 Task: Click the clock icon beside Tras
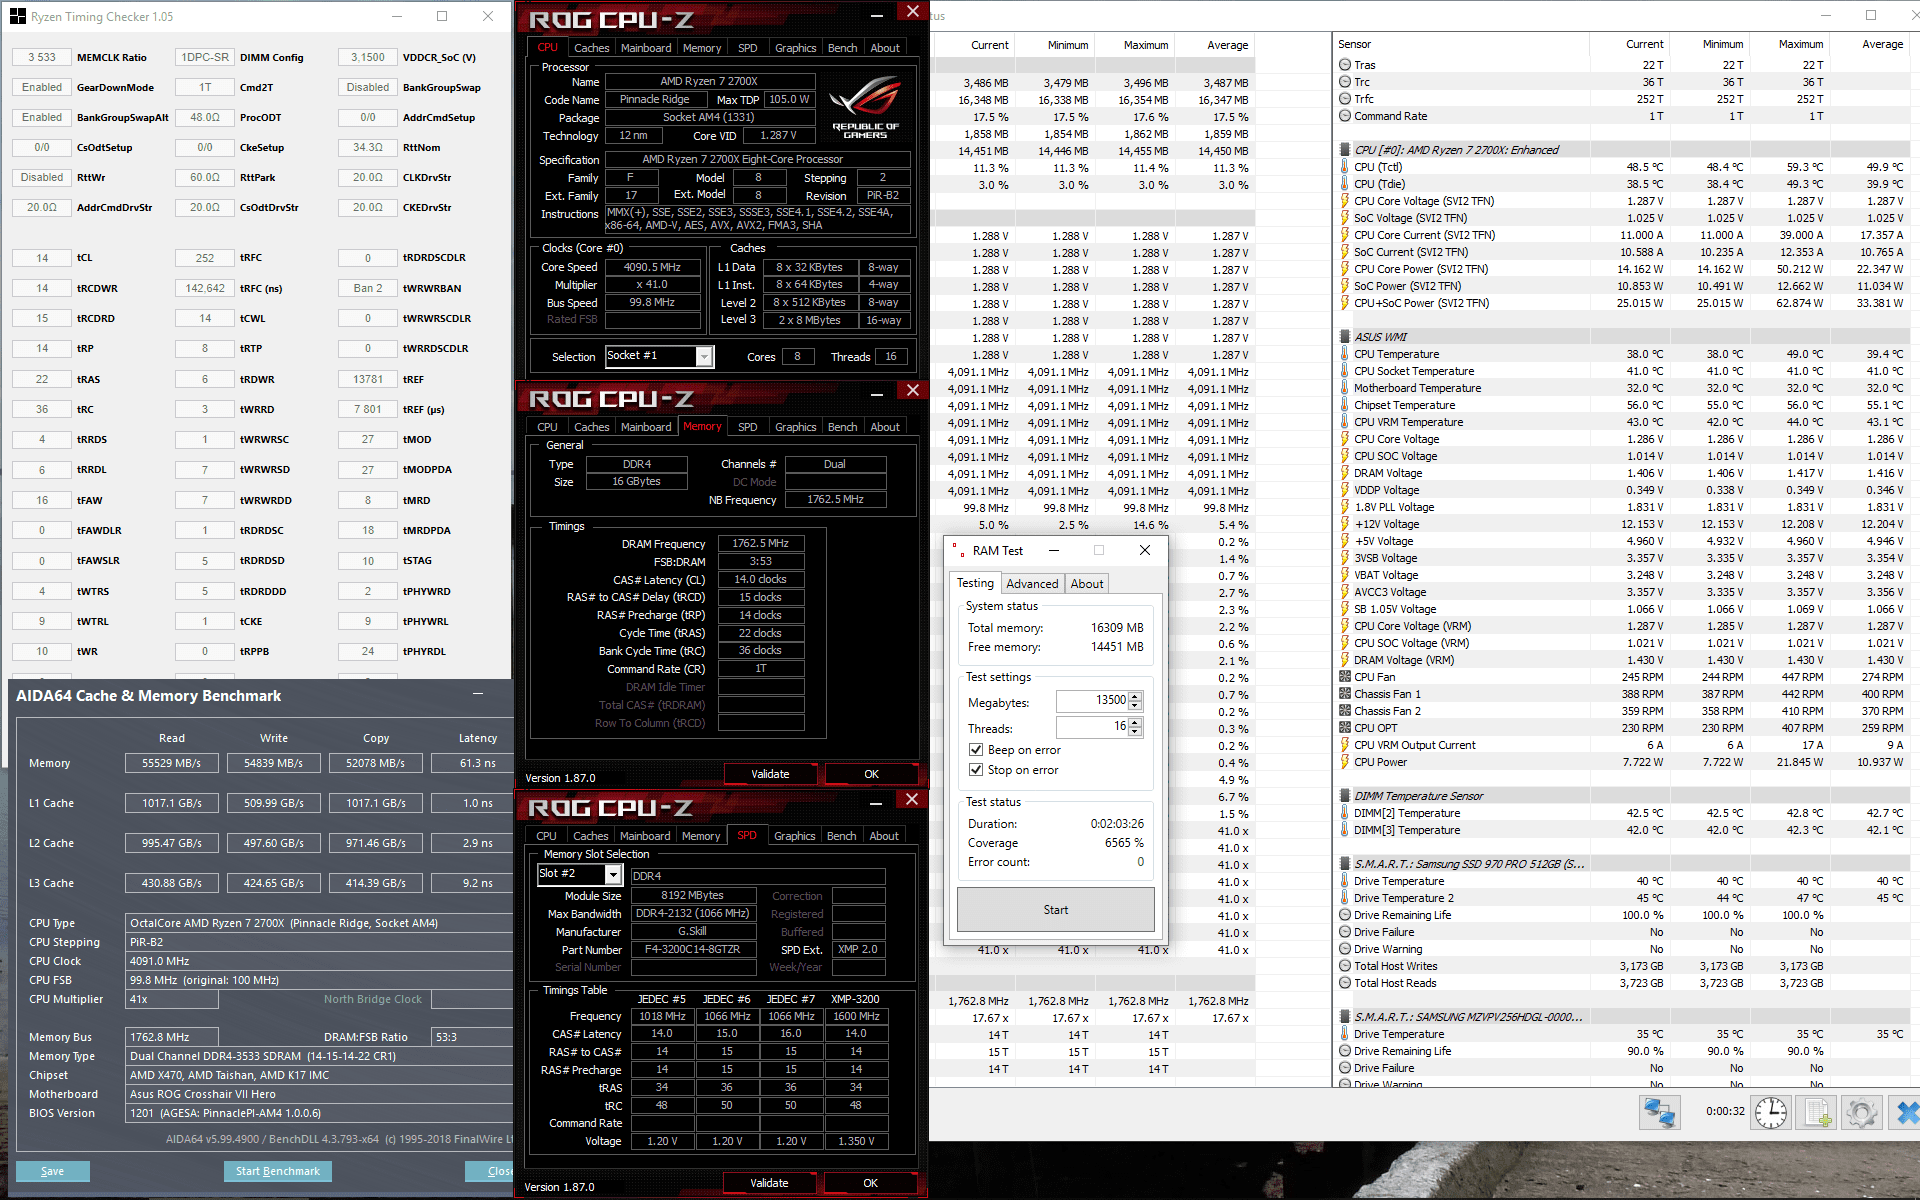[1345, 65]
